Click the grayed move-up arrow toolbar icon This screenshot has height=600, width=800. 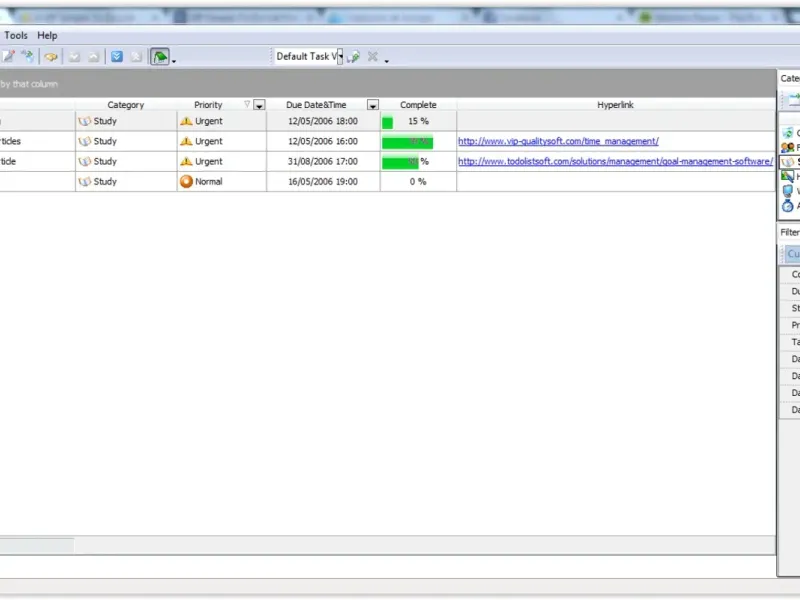[x=93, y=57]
